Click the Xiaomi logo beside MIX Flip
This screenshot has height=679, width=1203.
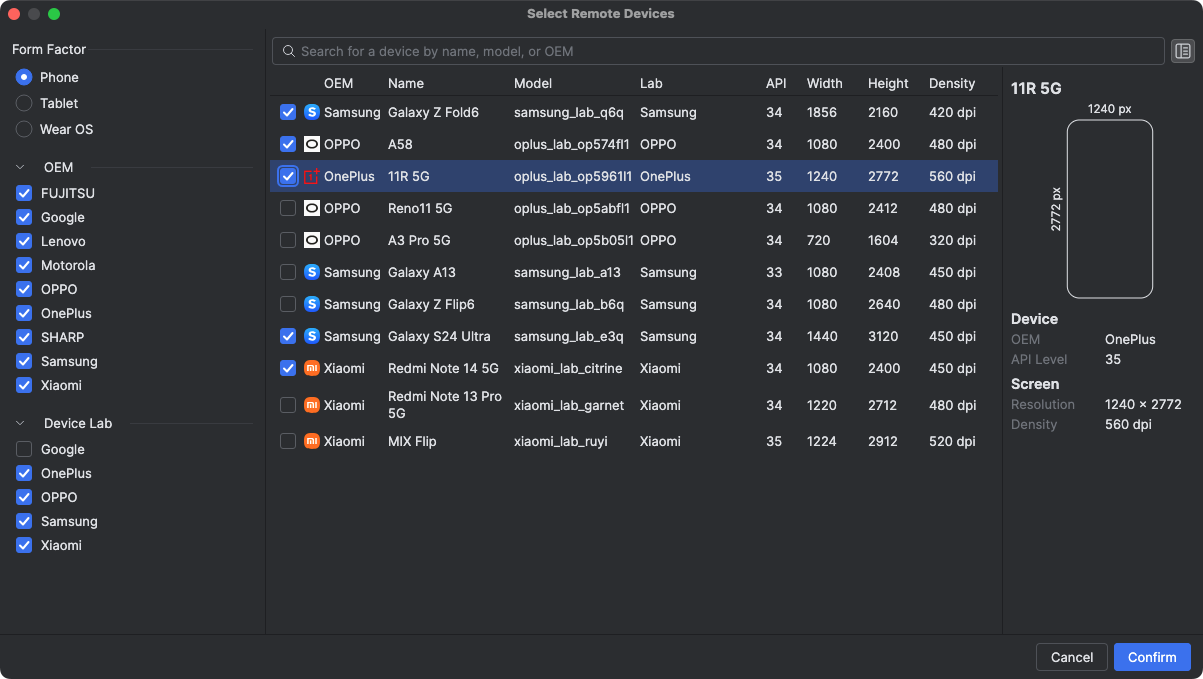(x=312, y=441)
